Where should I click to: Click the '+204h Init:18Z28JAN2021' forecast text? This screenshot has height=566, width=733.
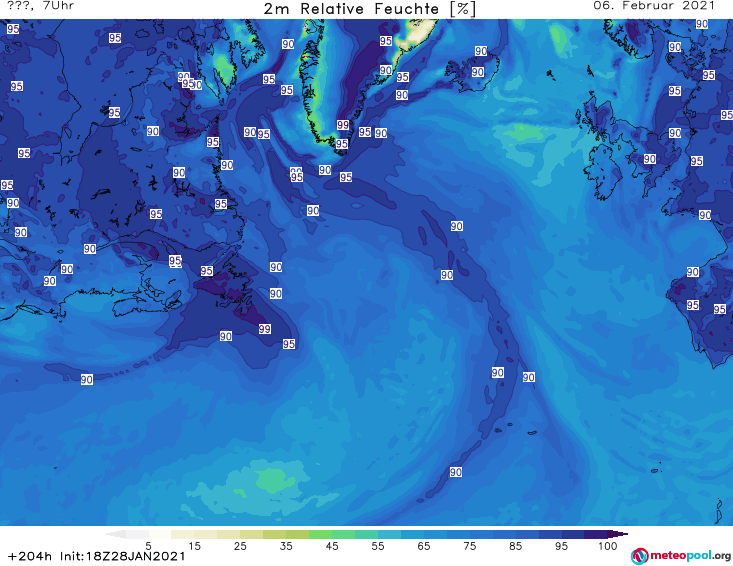[97, 556]
